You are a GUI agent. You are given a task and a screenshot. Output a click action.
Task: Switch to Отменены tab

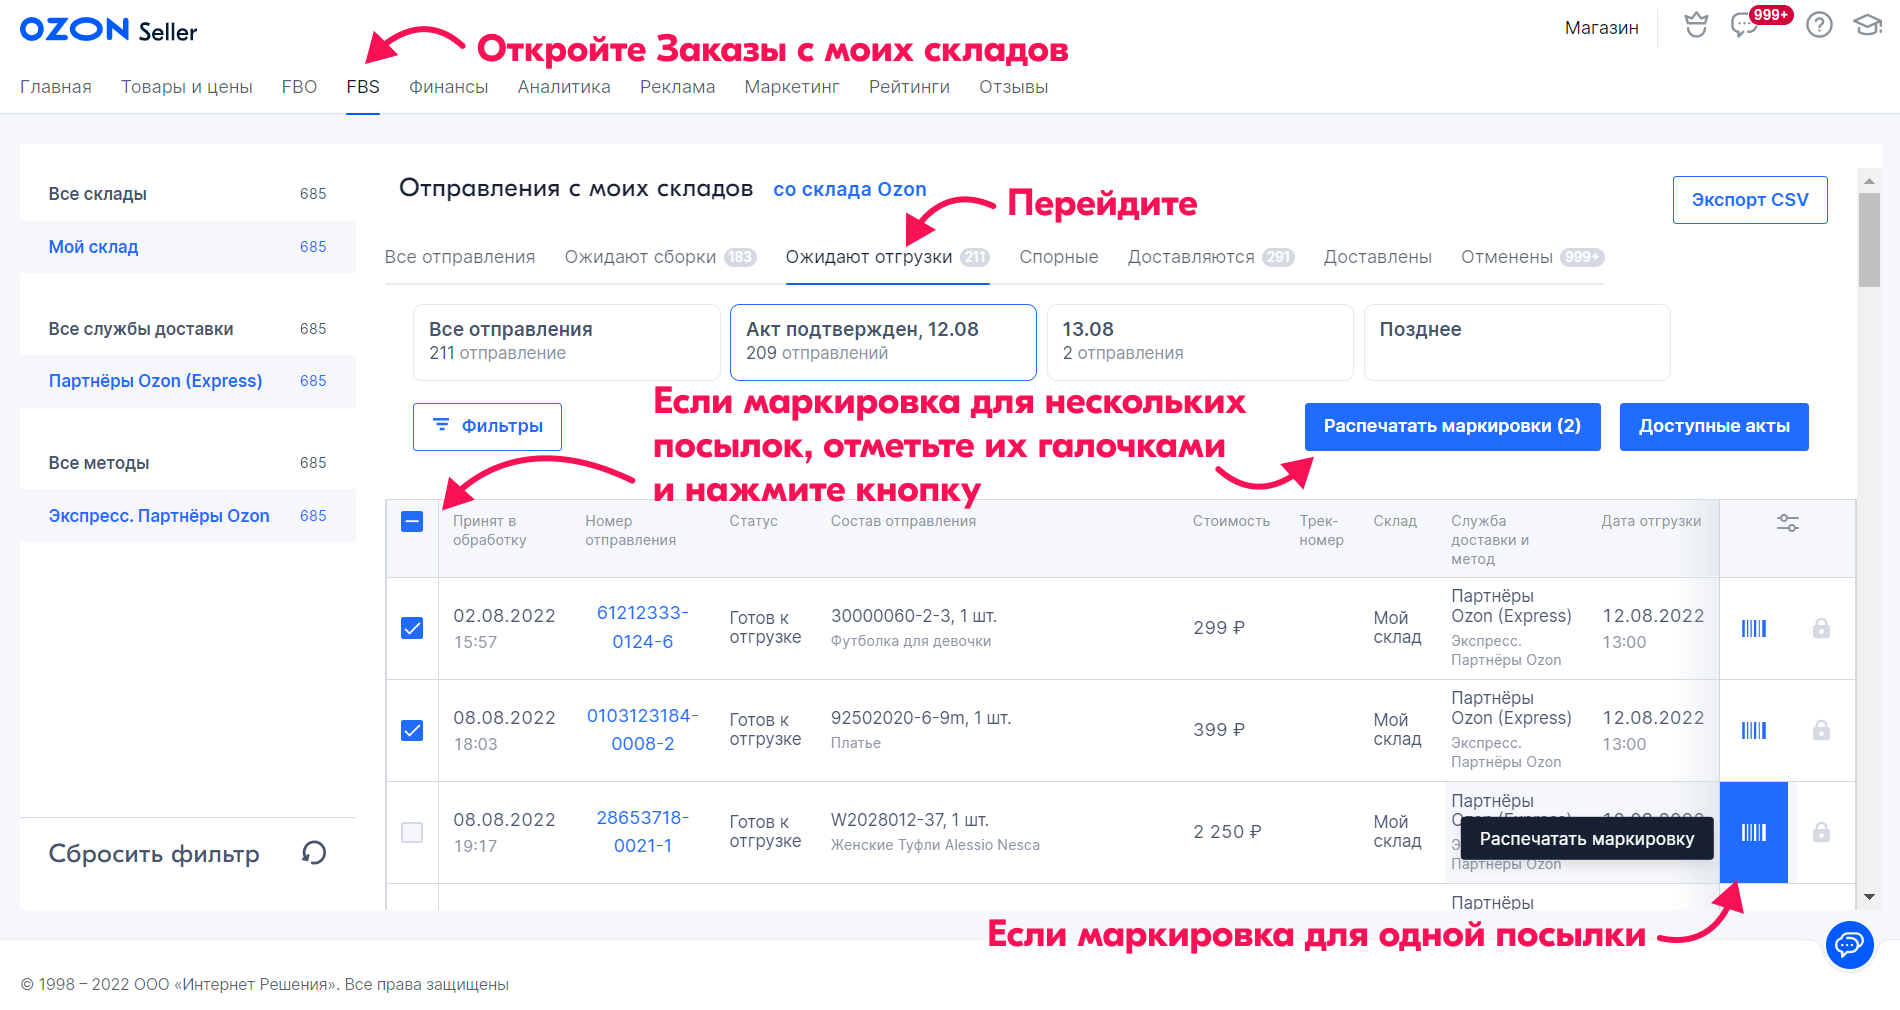pos(1532,257)
